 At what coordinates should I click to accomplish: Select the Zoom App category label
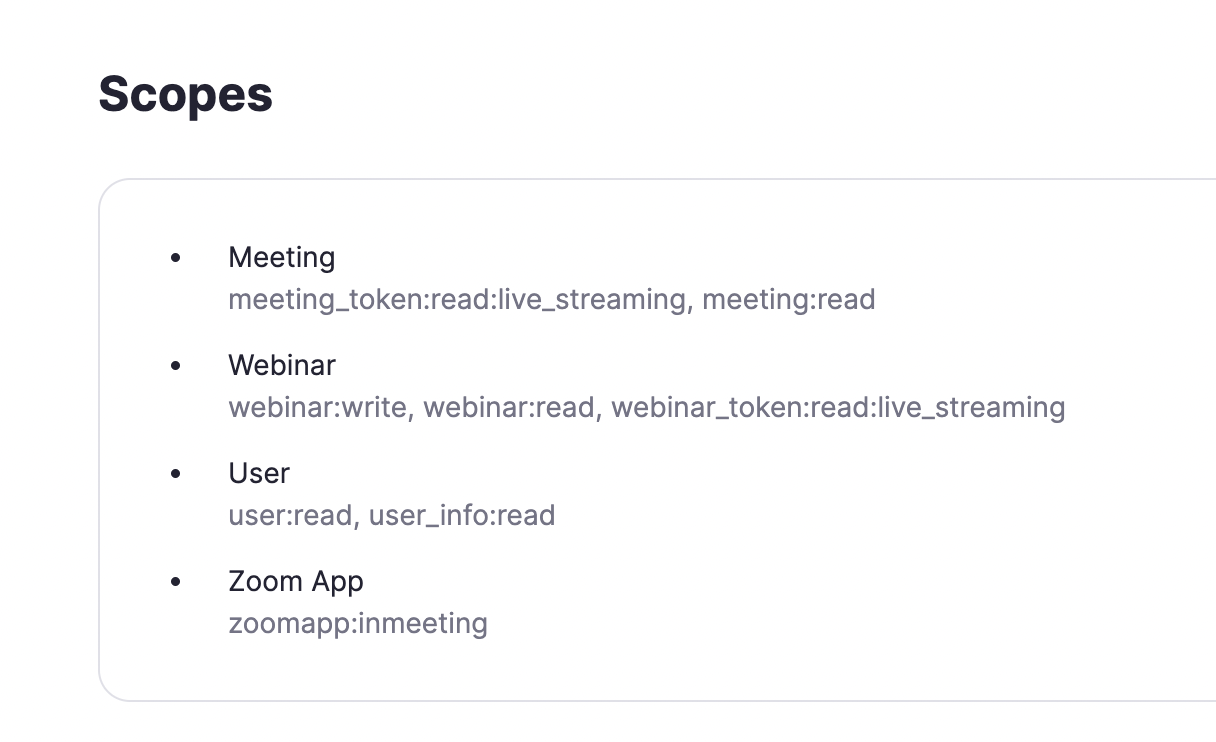tap(296, 581)
